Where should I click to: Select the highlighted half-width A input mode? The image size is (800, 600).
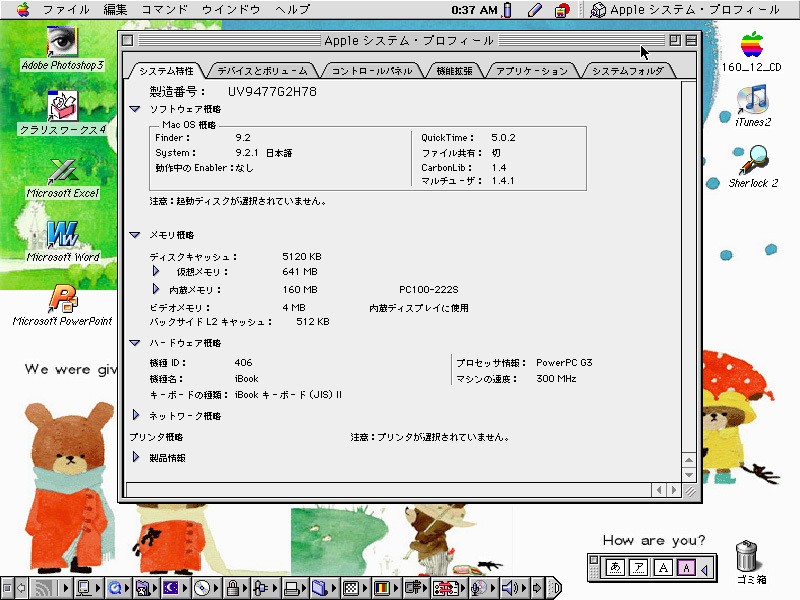(686, 567)
